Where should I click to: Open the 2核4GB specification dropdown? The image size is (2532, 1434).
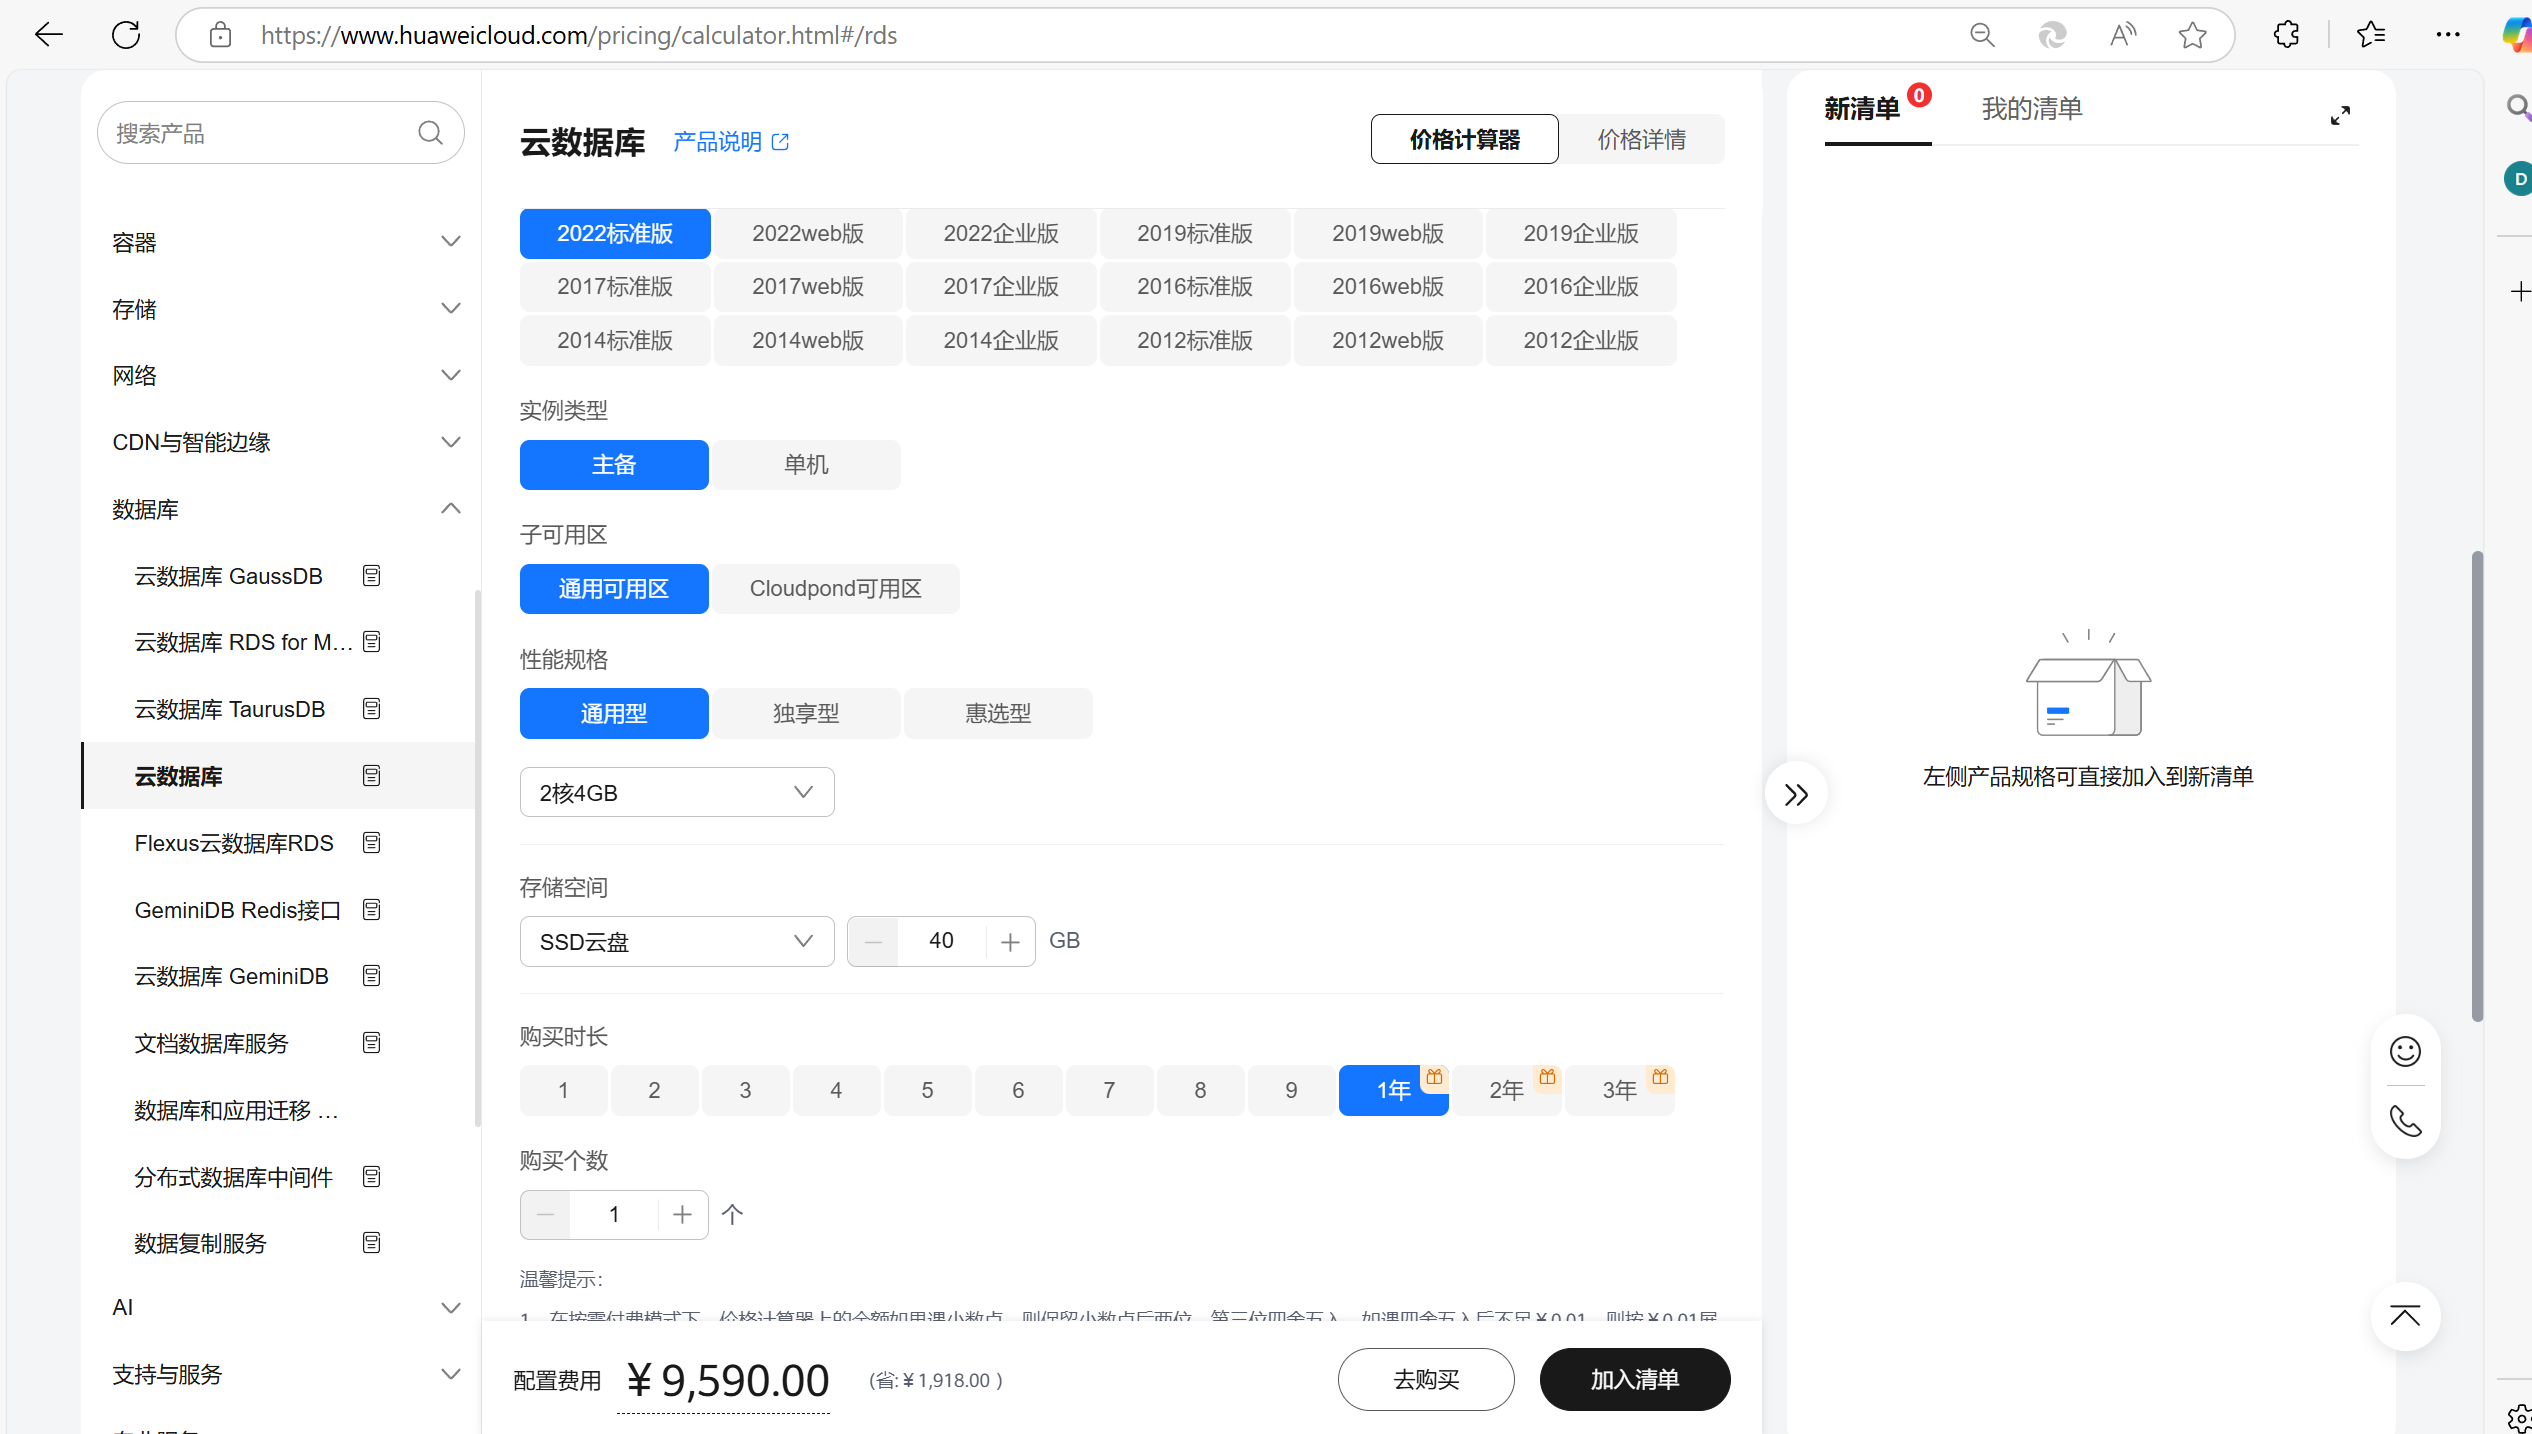[x=677, y=793]
